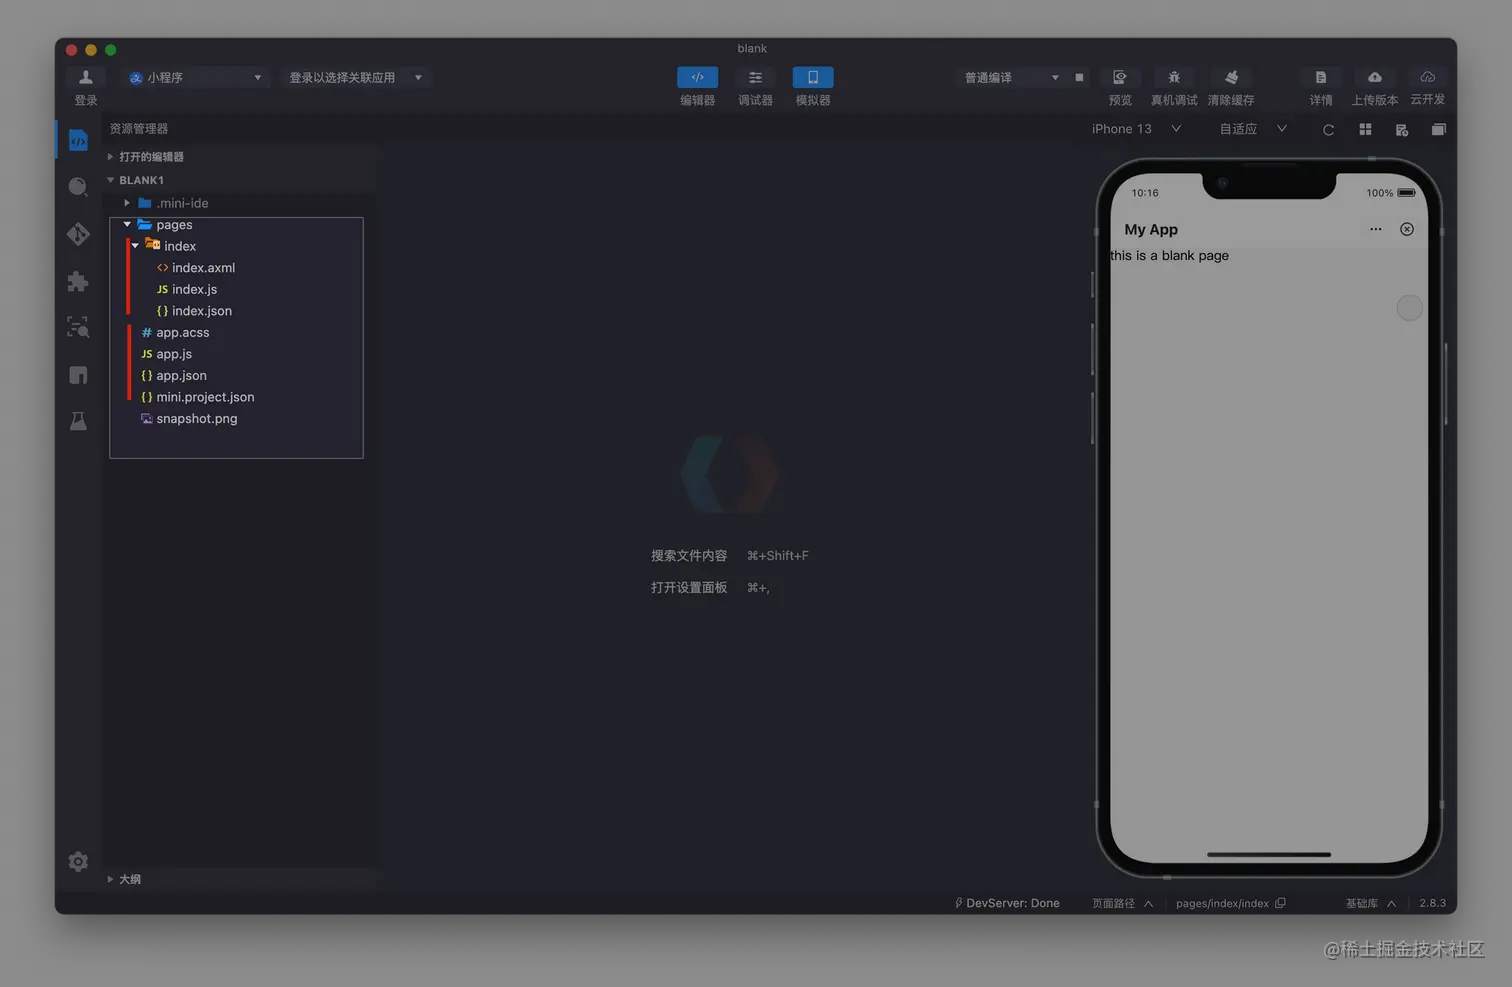
Task: Open the Git source control panel
Action: click(x=78, y=234)
